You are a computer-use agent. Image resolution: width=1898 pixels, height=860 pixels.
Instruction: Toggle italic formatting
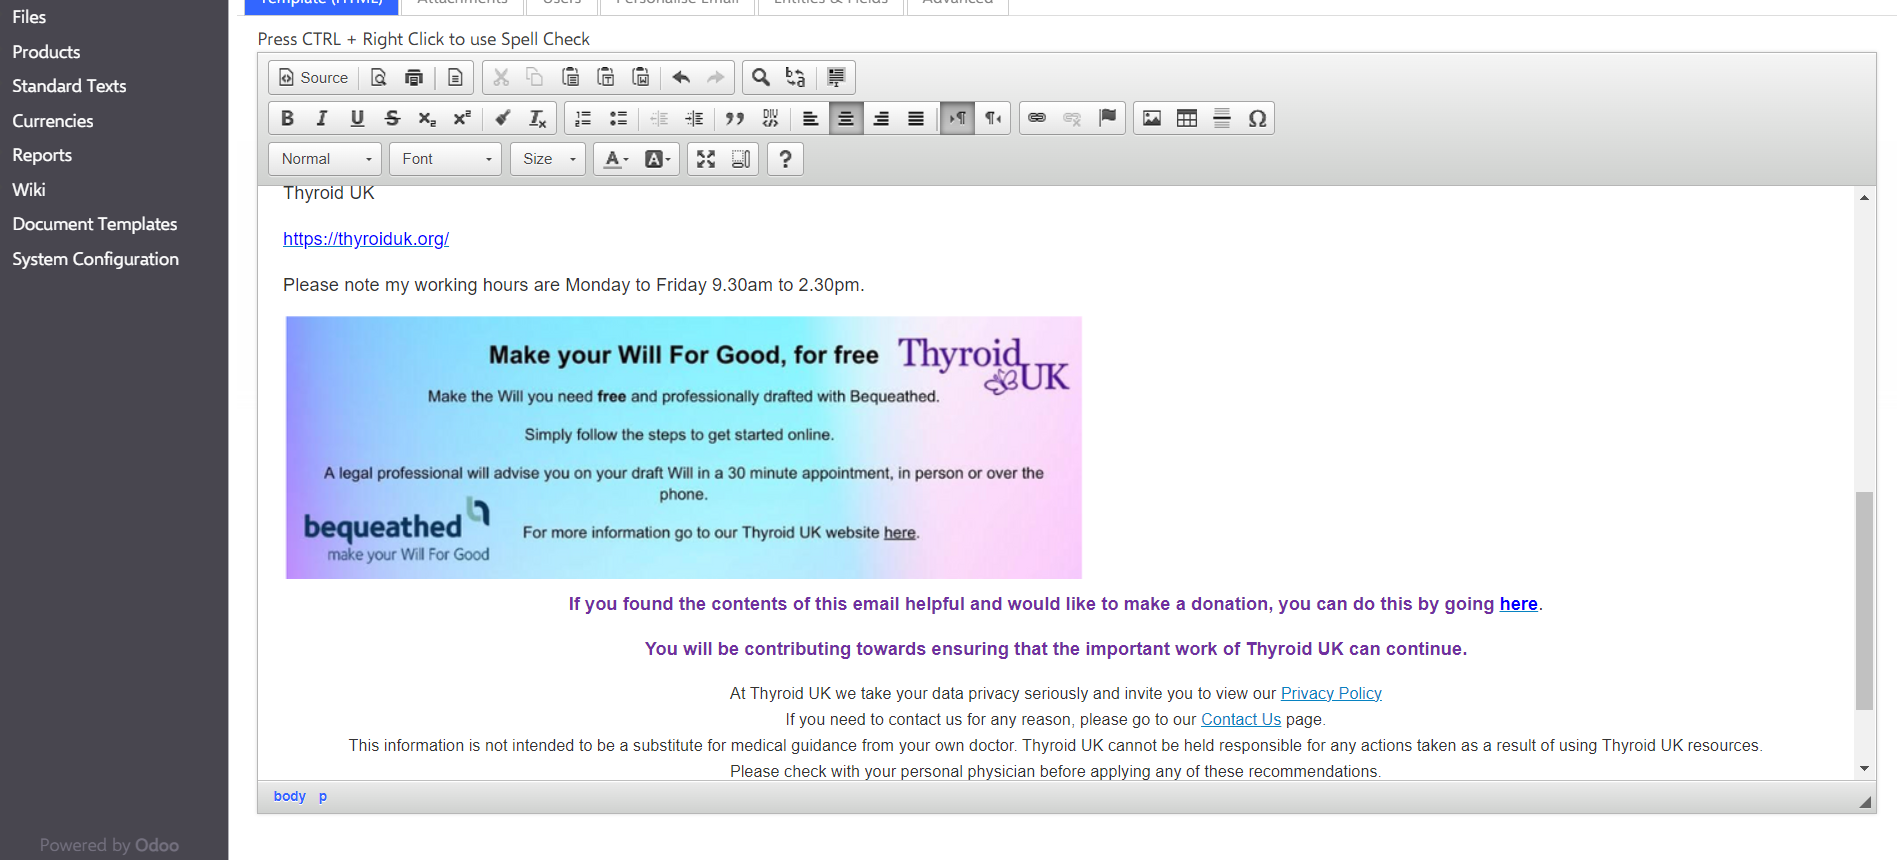322,118
